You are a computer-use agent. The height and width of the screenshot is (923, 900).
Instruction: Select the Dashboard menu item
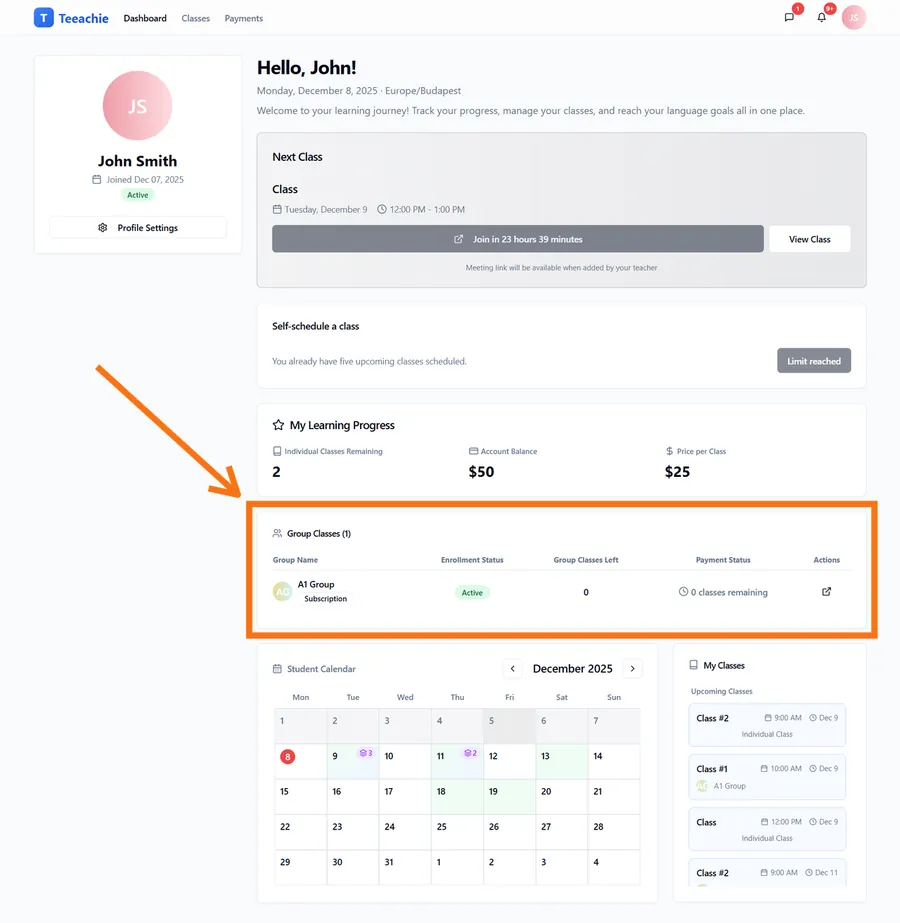[145, 18]
